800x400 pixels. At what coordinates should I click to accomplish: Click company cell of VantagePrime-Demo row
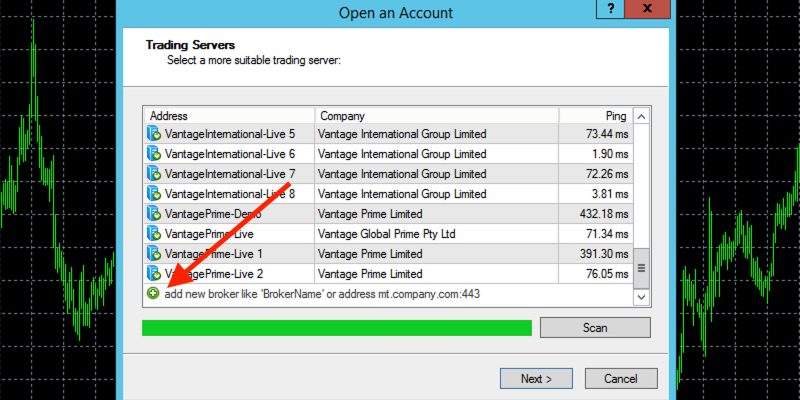[x=437, y=214]
